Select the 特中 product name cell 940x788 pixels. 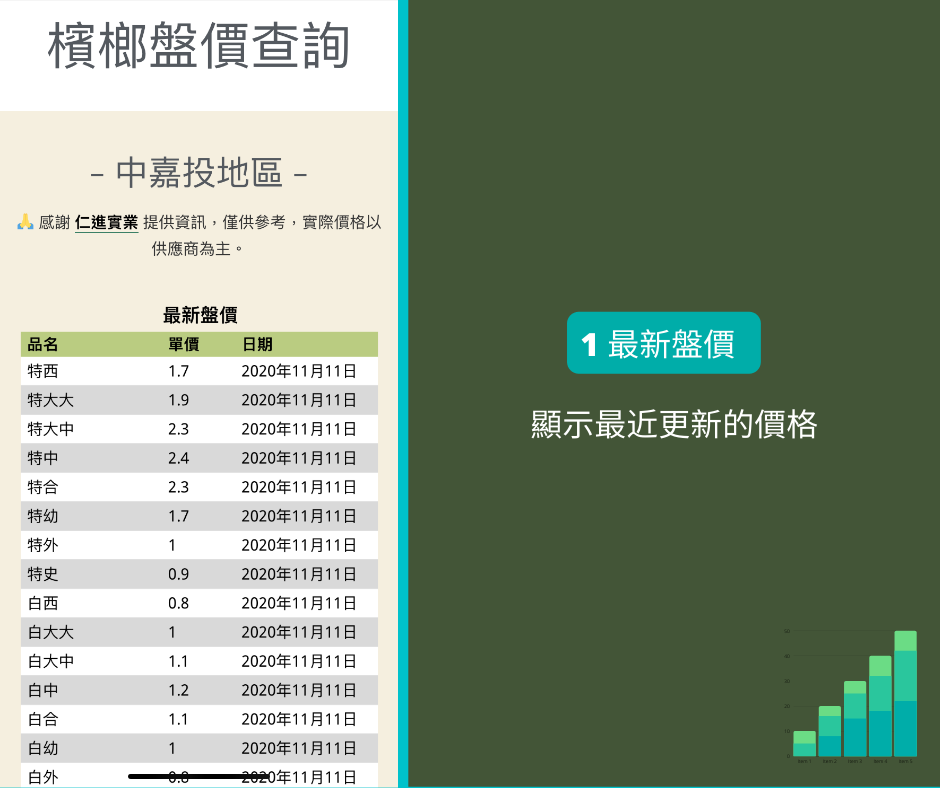click(43, 458)
